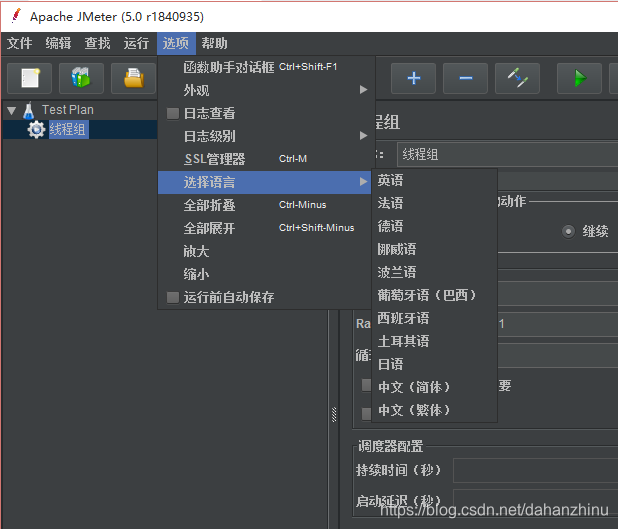
Task: Choose 全部展开 menu item
Action: [264, 228]
